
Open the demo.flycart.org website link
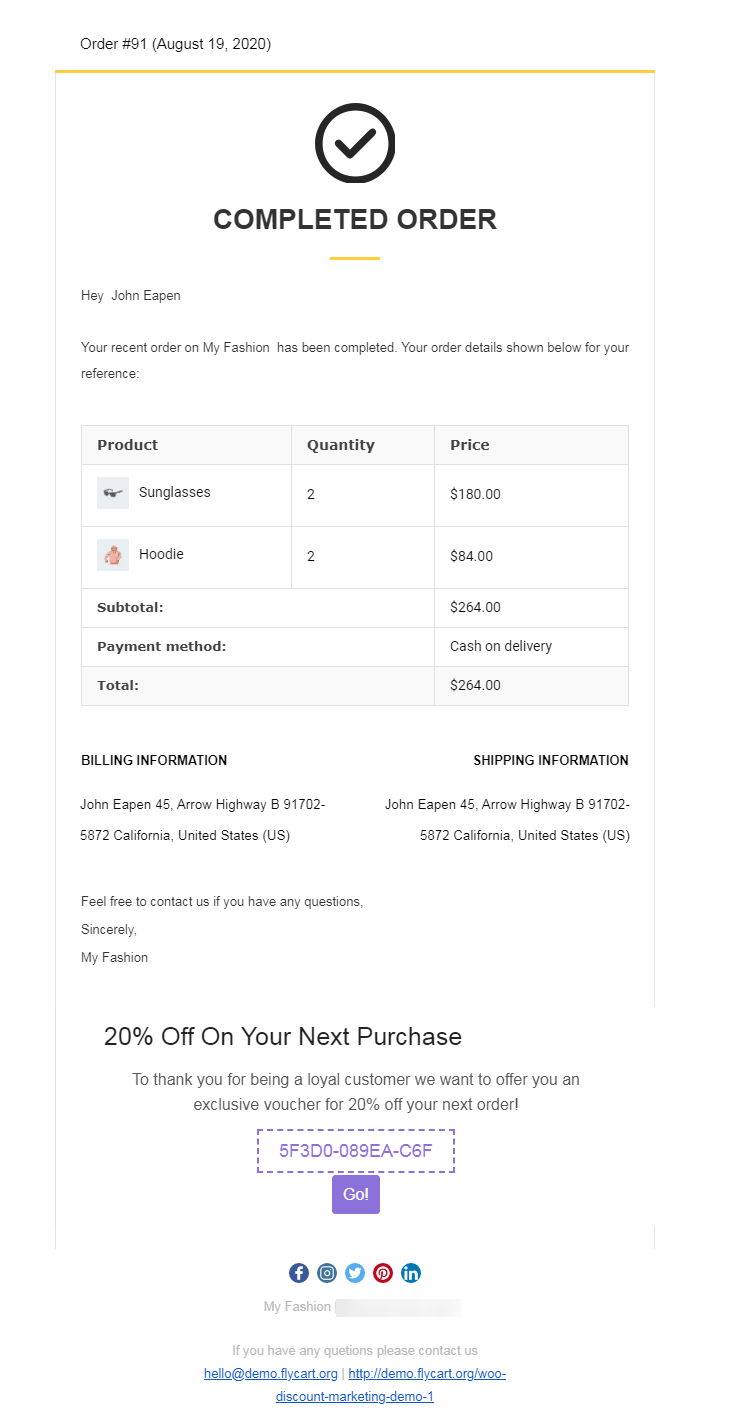pos(427,1374)
